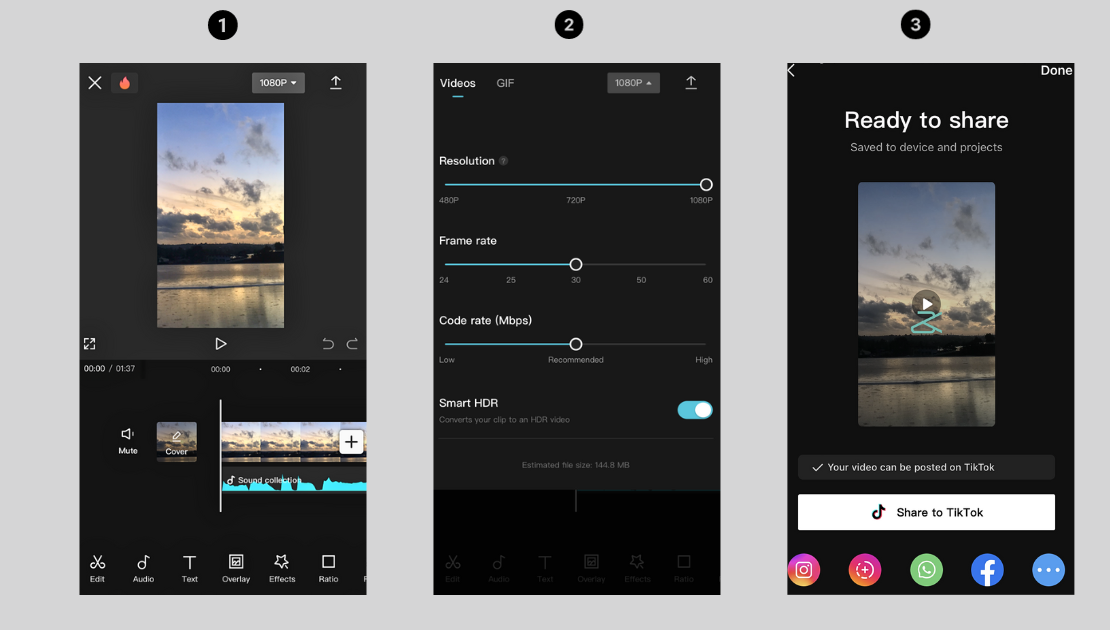The height and width of the screenshot is (630, 1110).
Task: Click the 720P resolution label
Action: (576, 200)
